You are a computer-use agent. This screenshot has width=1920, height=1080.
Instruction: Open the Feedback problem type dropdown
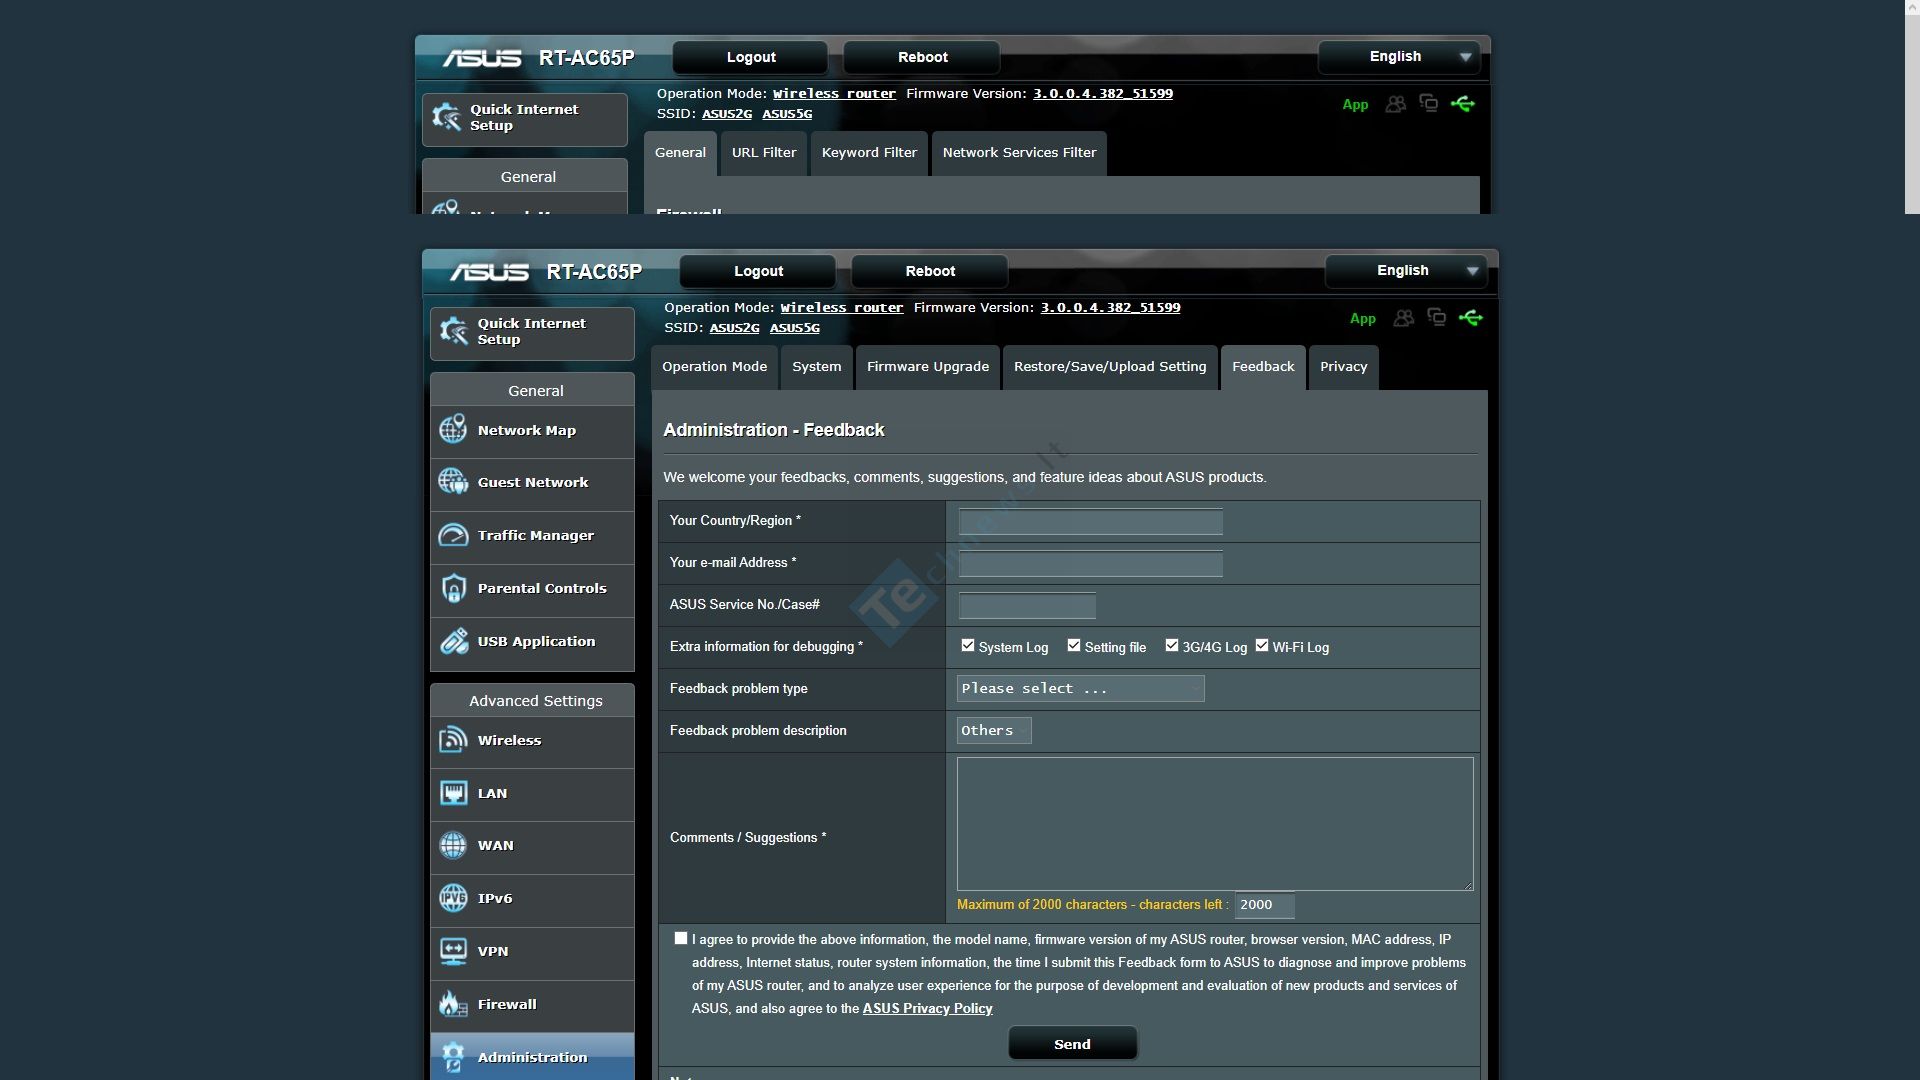click(1080, 688)
